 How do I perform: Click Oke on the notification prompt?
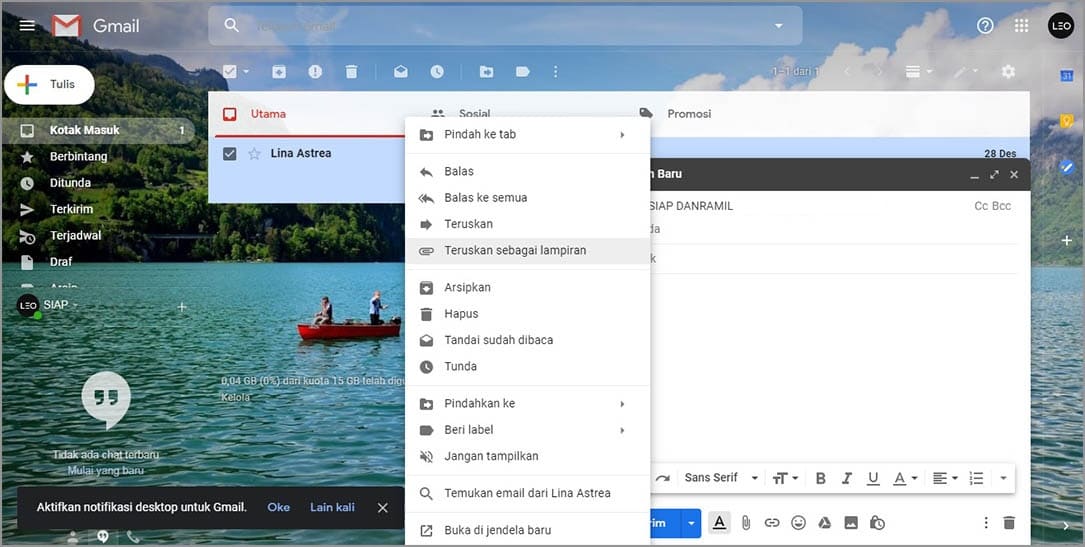[x=278, y=507]
